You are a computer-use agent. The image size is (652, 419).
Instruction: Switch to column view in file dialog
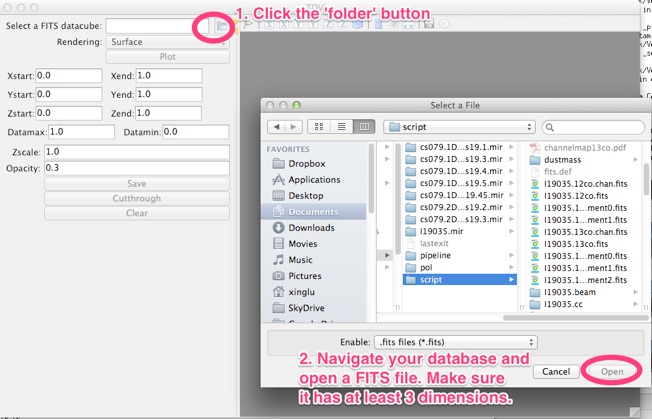tap(364, 127)
